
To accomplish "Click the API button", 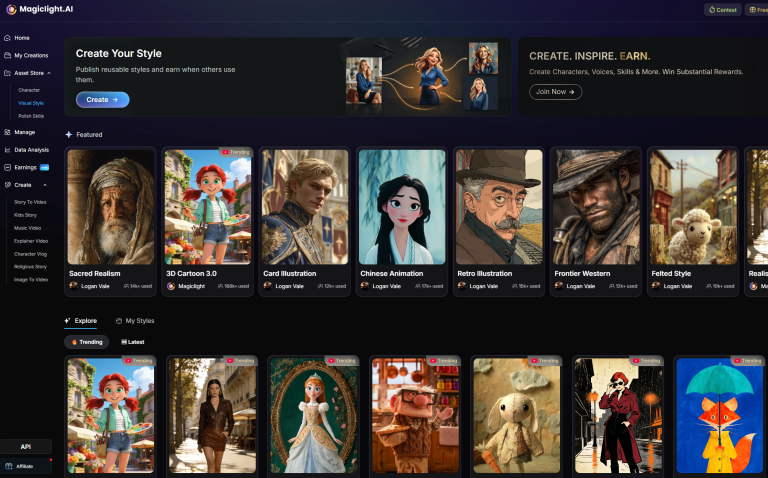I will point(26,447).
